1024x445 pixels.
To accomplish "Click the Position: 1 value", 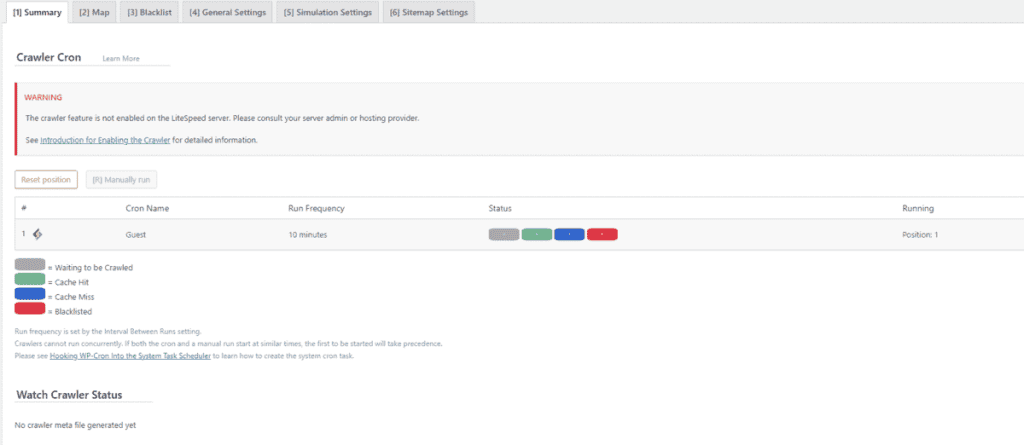I will pyautogui.click(x=920, y=235).
